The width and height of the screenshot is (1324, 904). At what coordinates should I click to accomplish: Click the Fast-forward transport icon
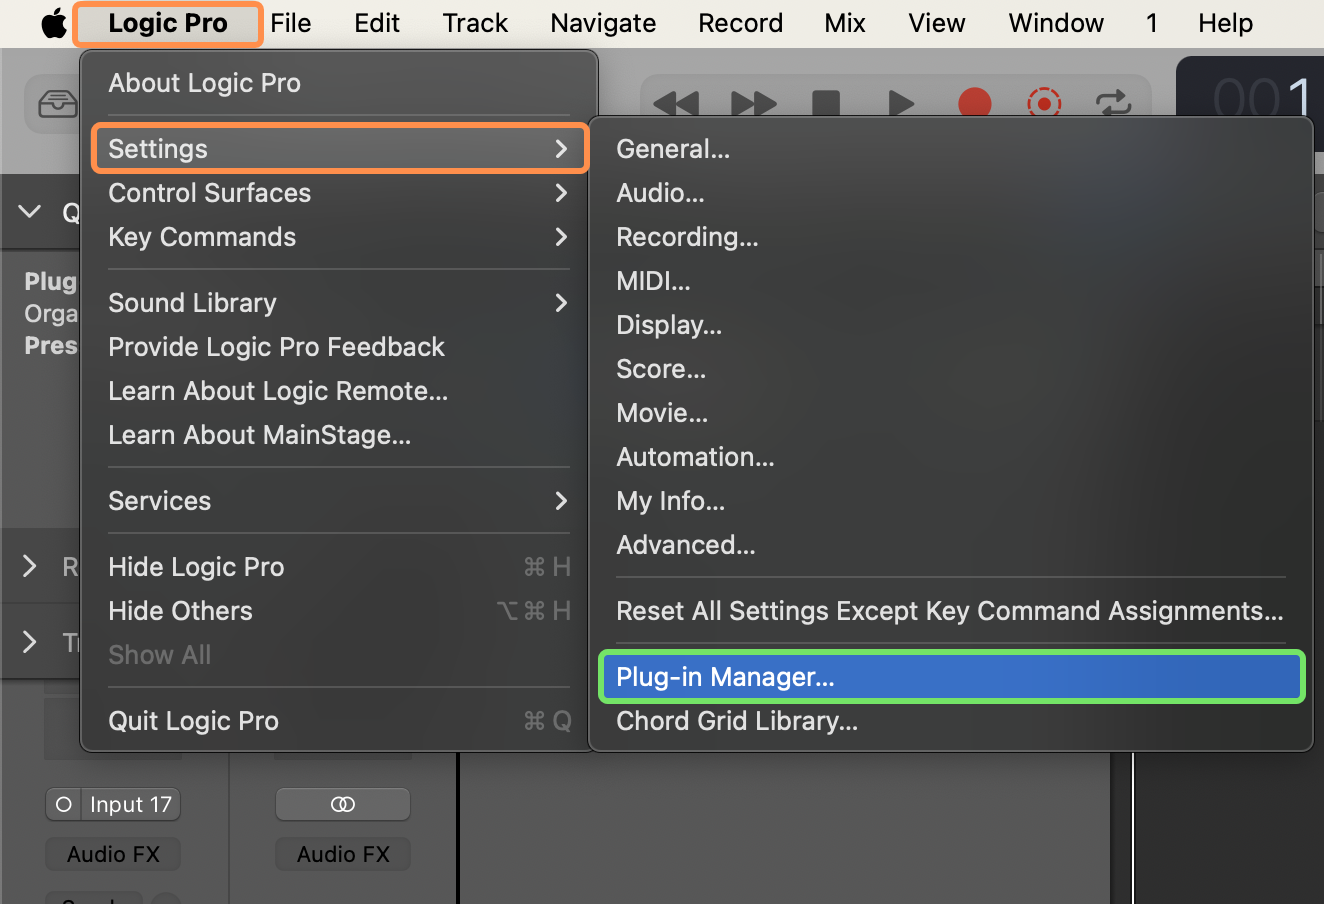753,103
